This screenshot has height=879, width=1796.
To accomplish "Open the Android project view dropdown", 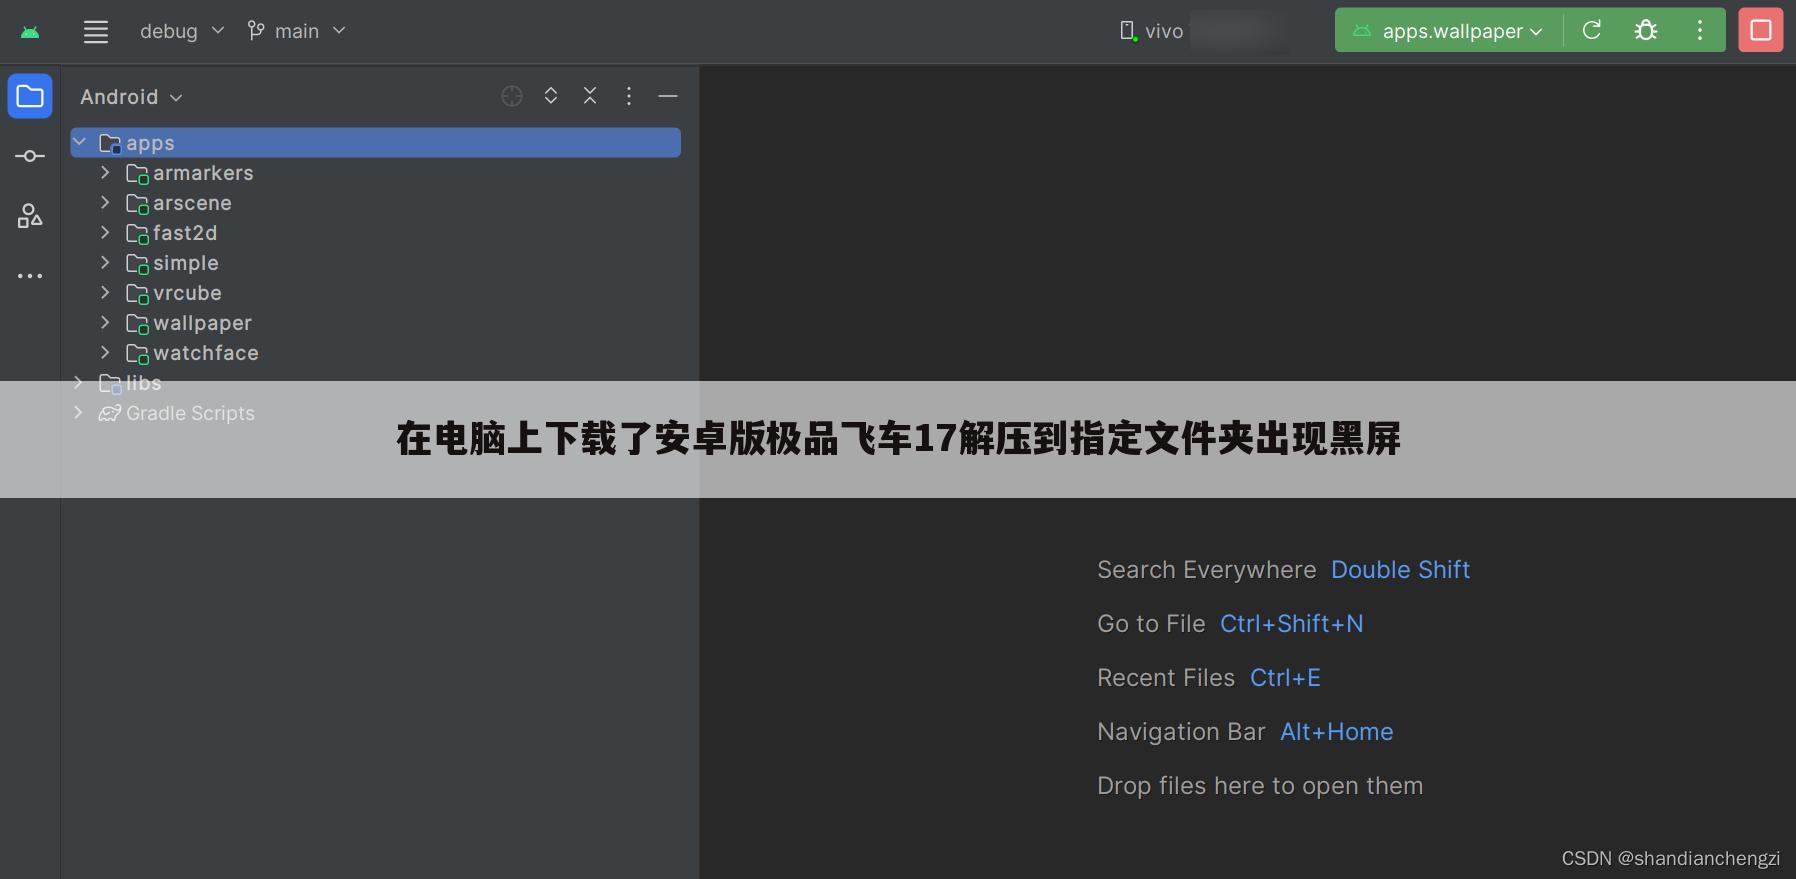I will point(131,97).
